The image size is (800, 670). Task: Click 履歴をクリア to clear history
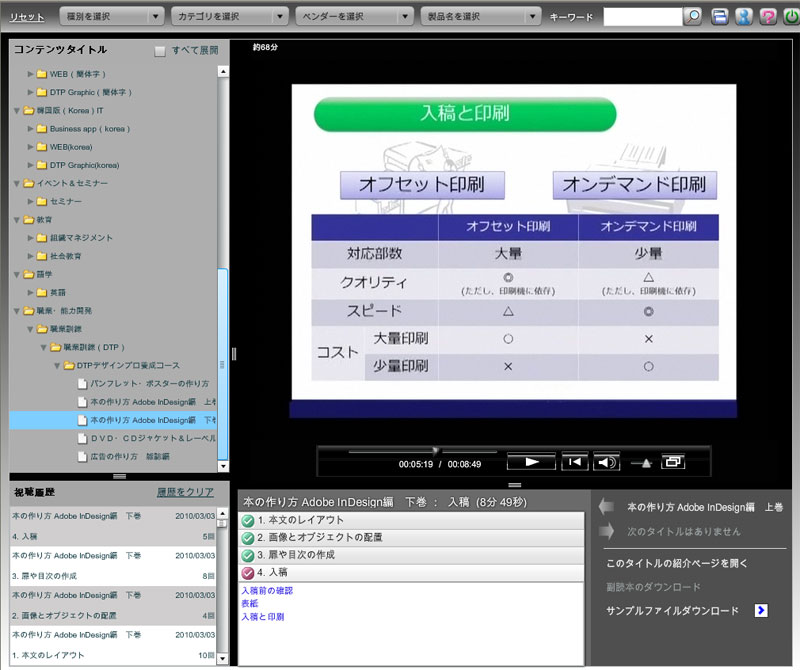(x=185, y=492)
